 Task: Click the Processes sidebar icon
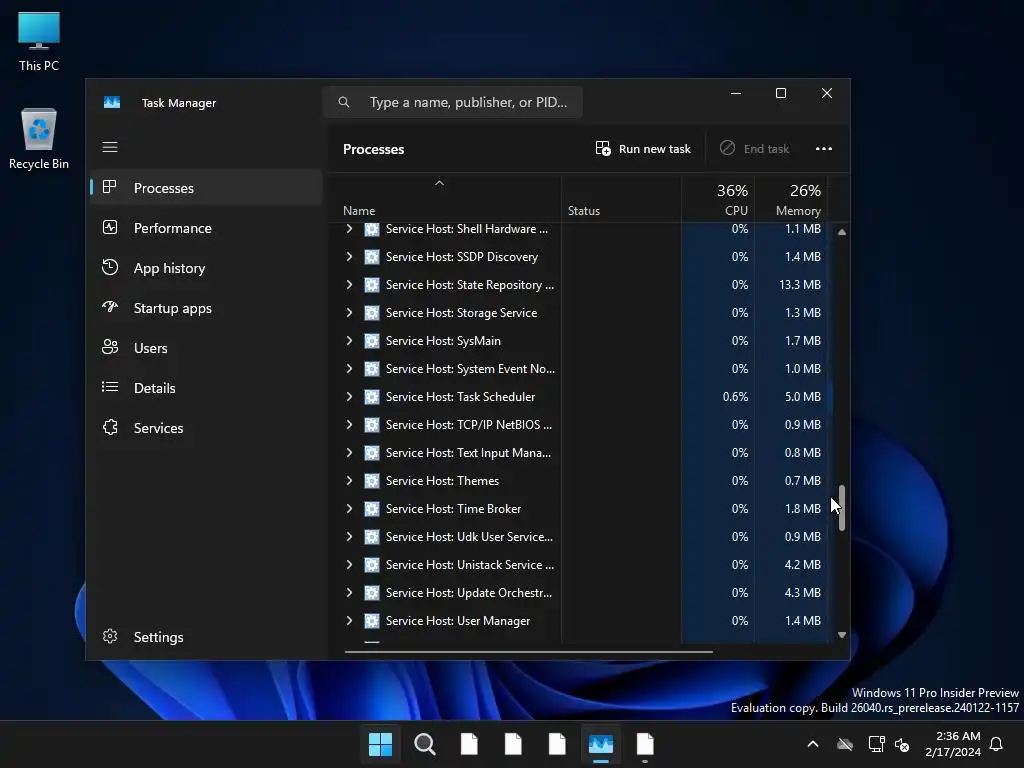(110, 187)
